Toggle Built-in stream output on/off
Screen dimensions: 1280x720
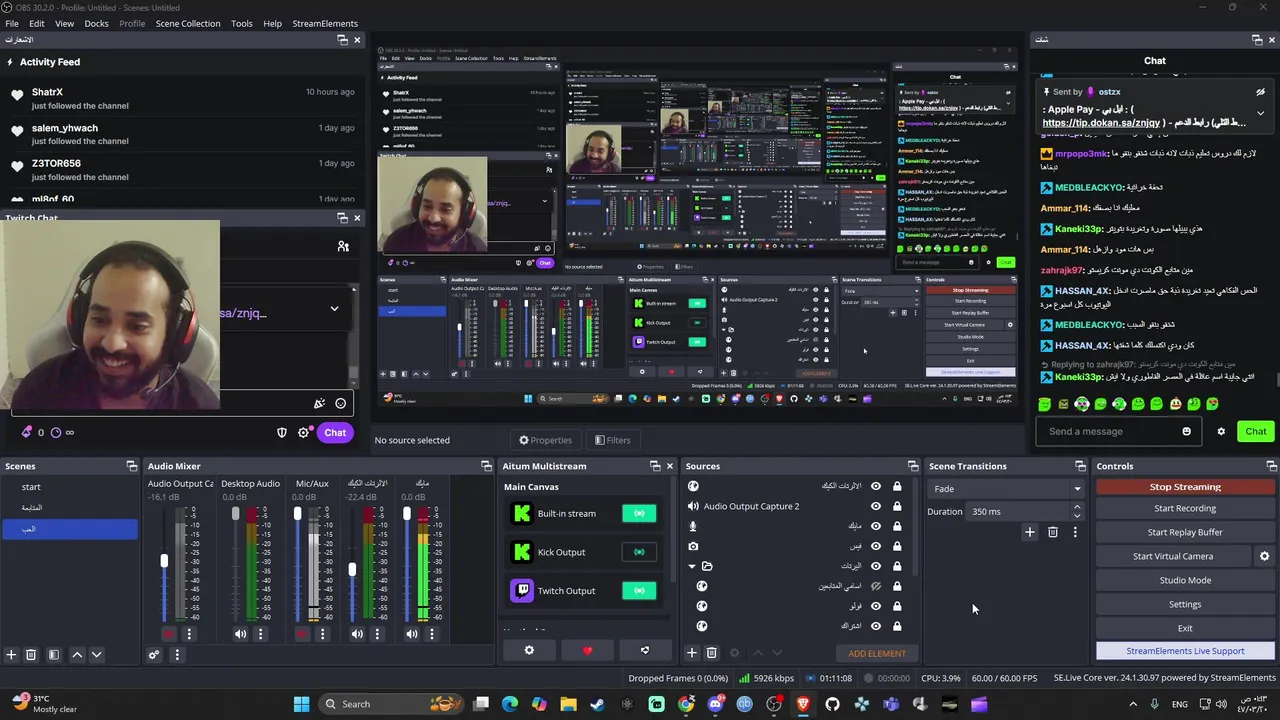(639, 514)
